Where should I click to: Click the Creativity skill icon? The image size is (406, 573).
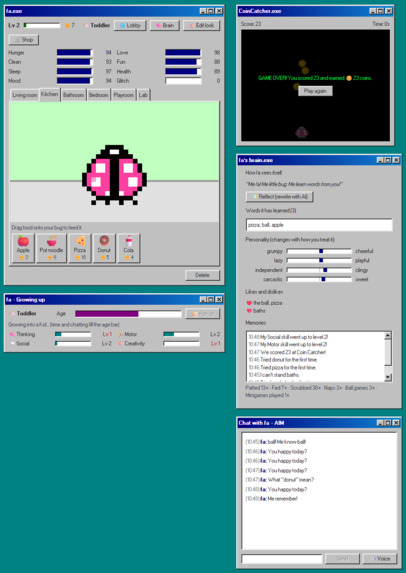121,344
